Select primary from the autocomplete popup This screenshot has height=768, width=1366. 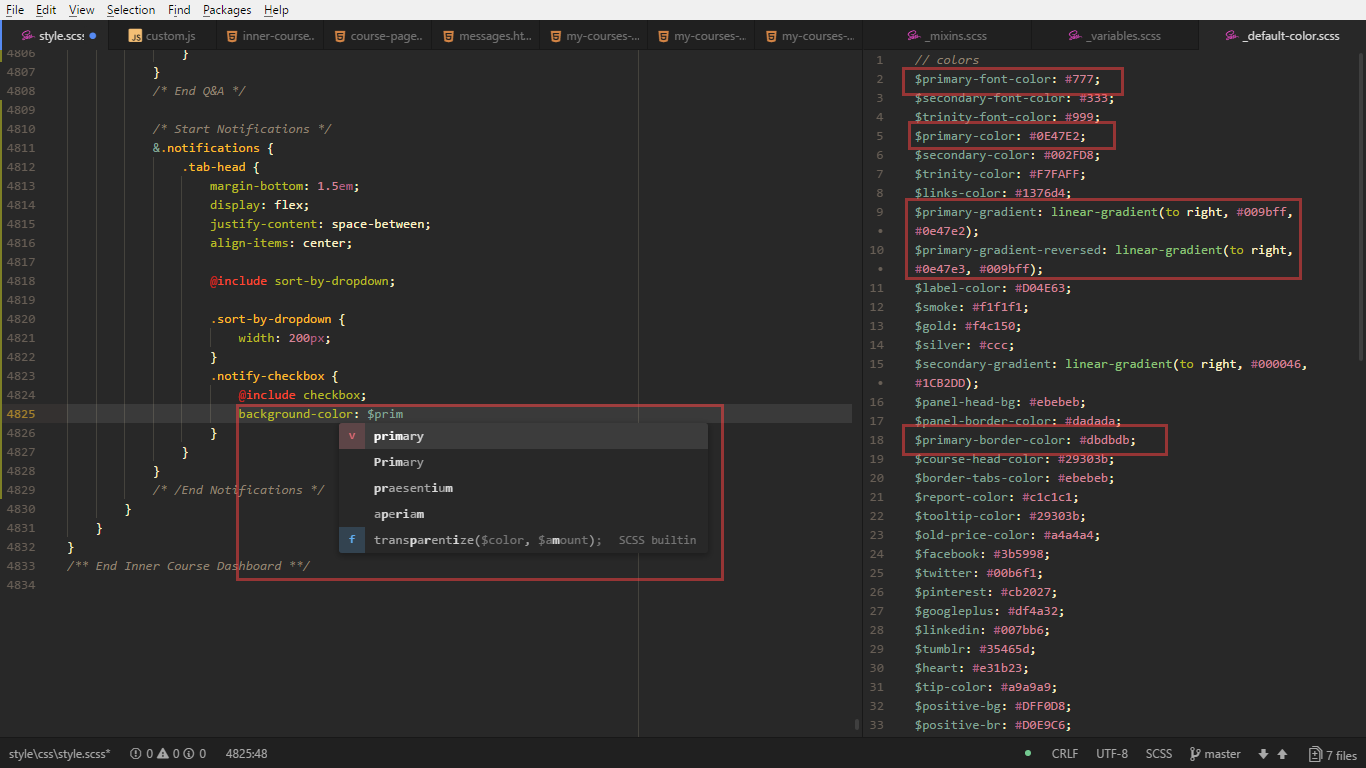pyautogui.click(x=399, y=436)
